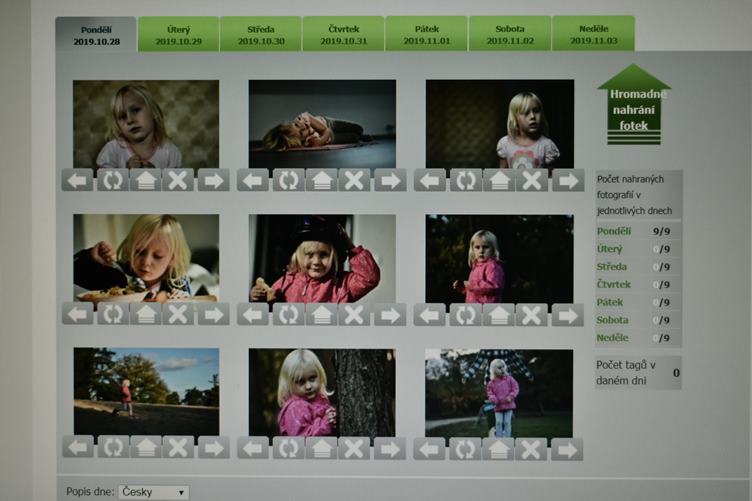Delete the girl with umbrella photo

click(531, 449)
